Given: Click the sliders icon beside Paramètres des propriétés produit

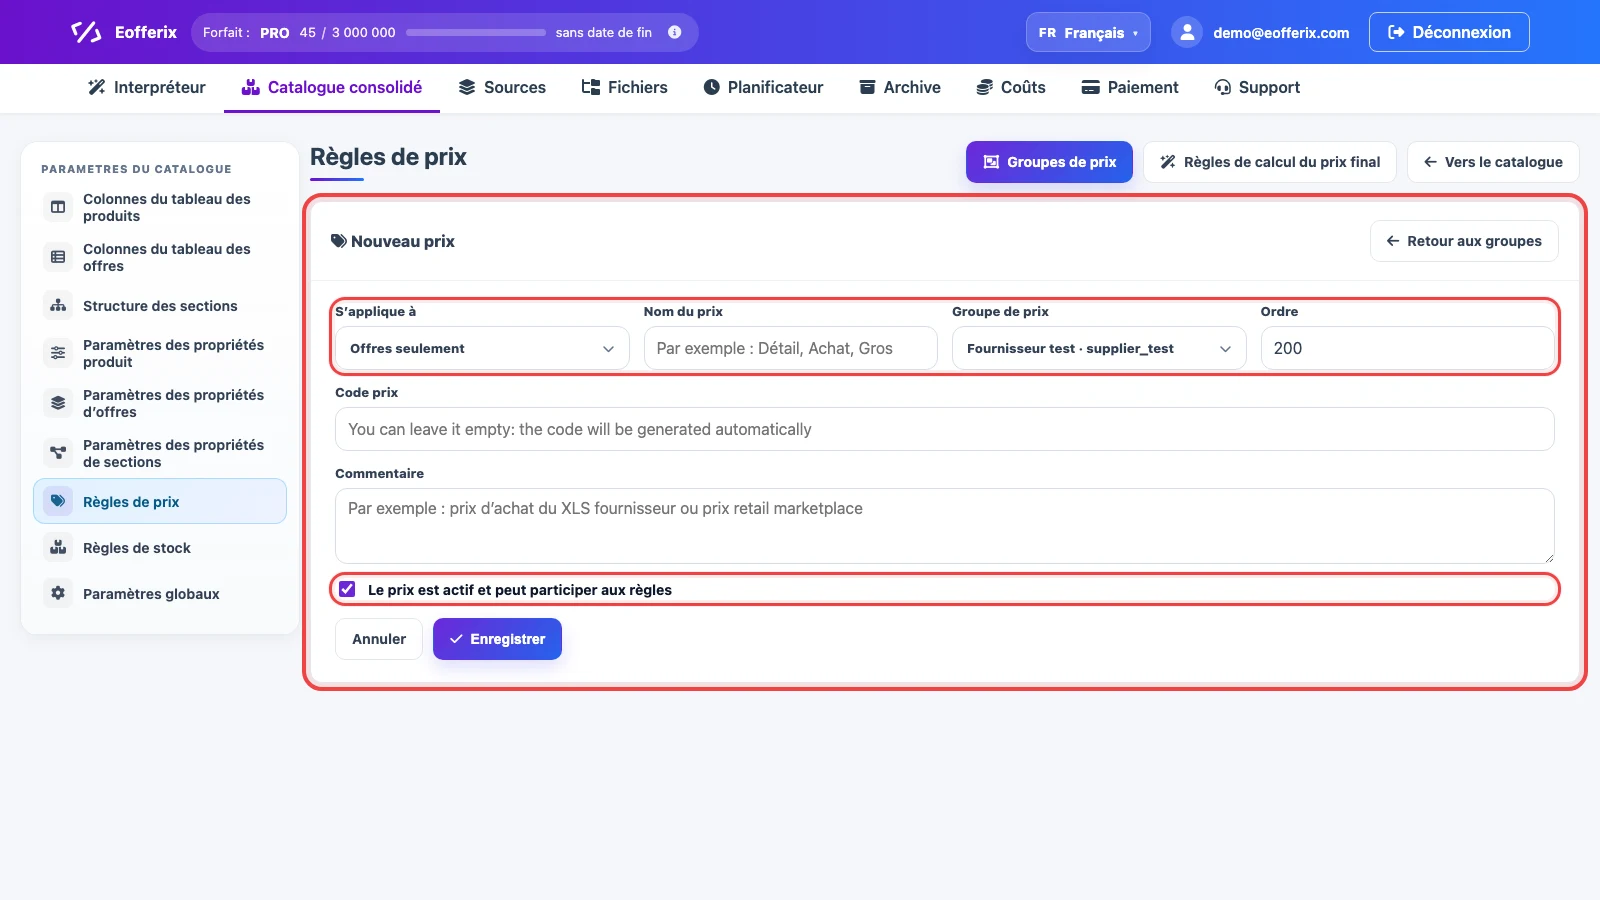Looking at the screenshot, I should coord(58,353).
